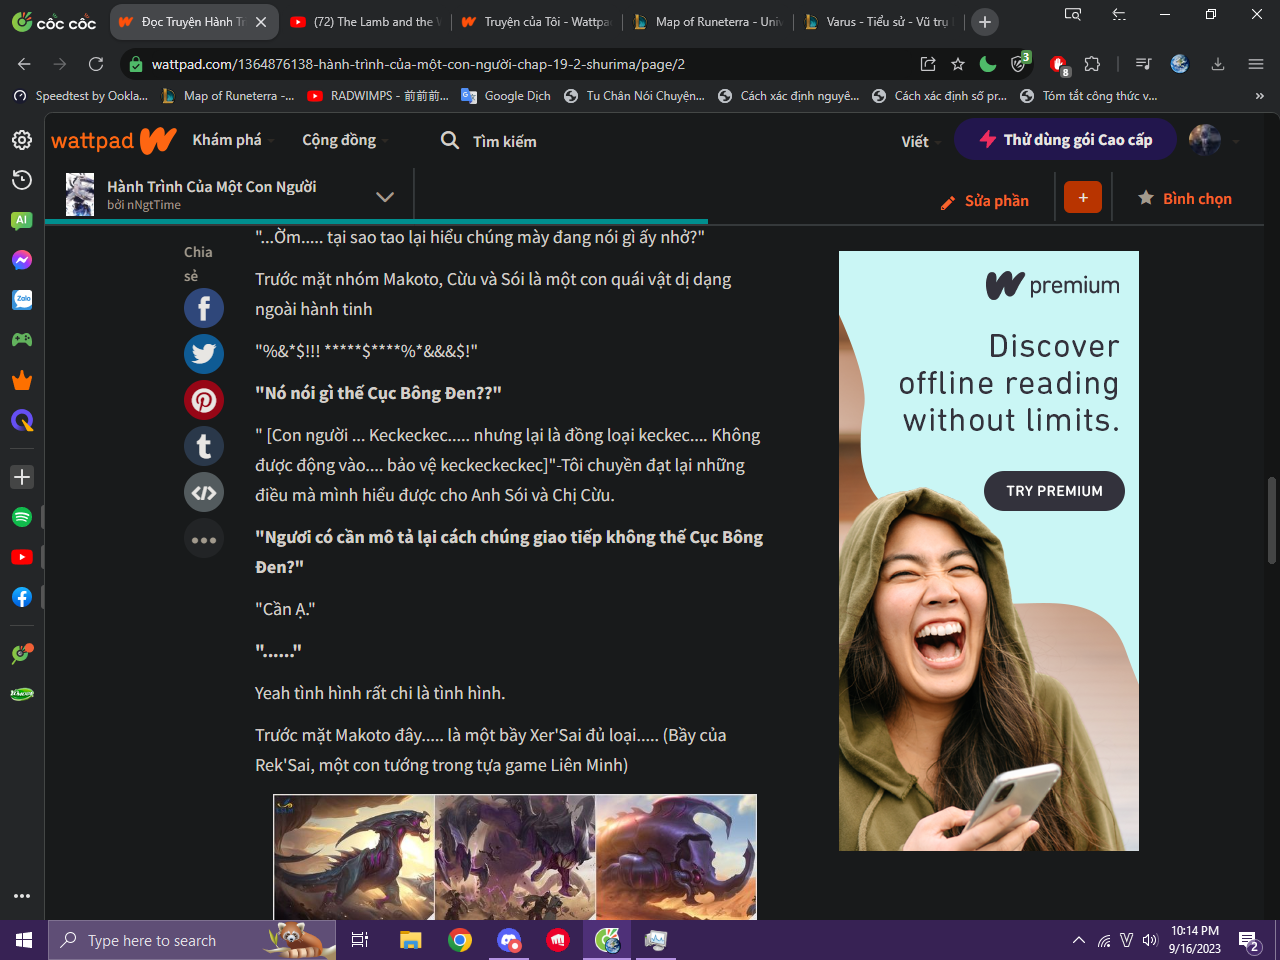Open Windows Start menu
Viewport: 1280px width, 960px height.
click(x=24, y=940)
